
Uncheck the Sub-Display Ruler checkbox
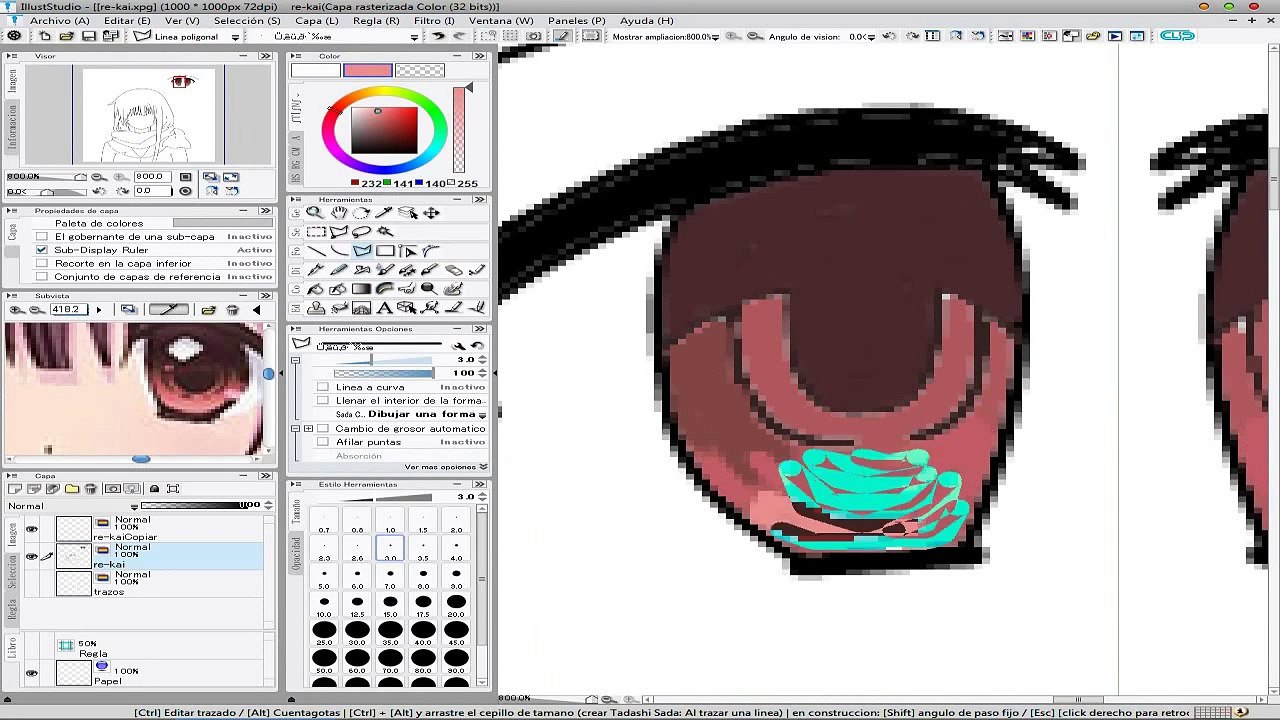(42, 250)
